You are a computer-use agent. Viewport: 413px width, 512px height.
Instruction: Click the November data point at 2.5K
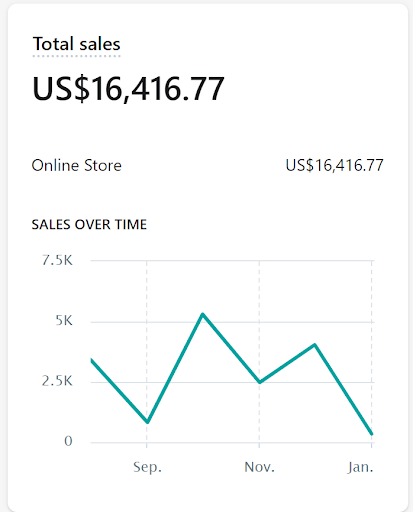coord(260,382)
